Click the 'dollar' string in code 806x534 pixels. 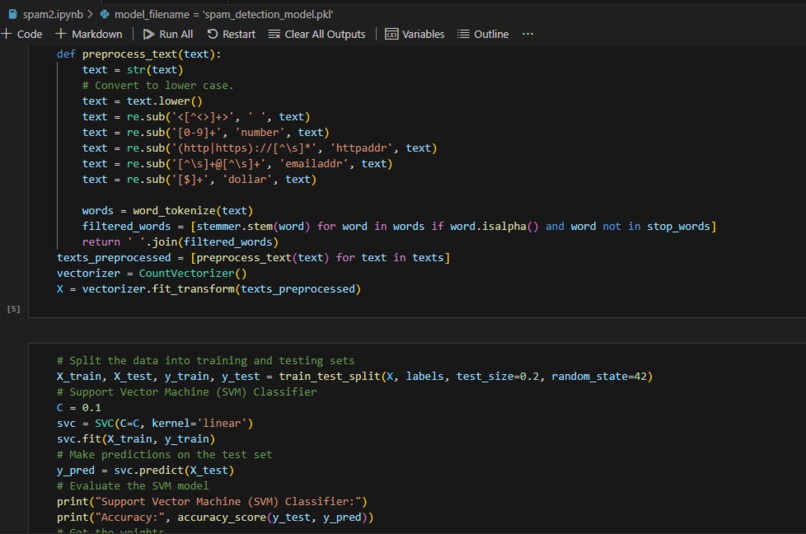tap(247, 179)
